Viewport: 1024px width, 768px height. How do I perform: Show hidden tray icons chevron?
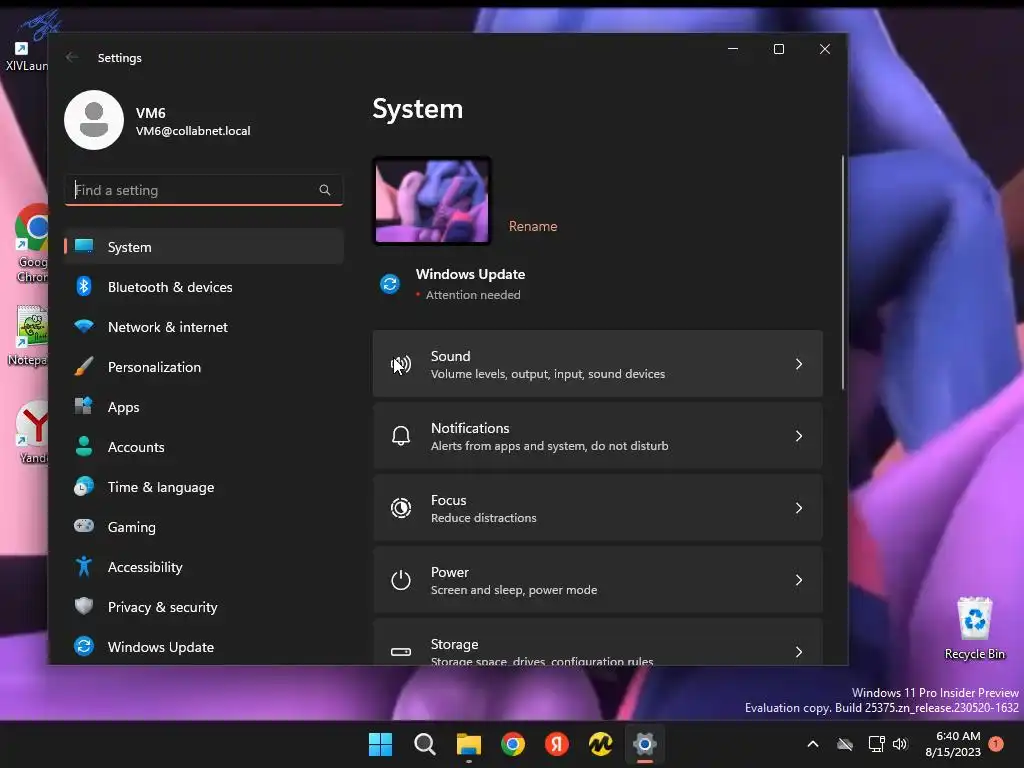[x=813, y=744]
